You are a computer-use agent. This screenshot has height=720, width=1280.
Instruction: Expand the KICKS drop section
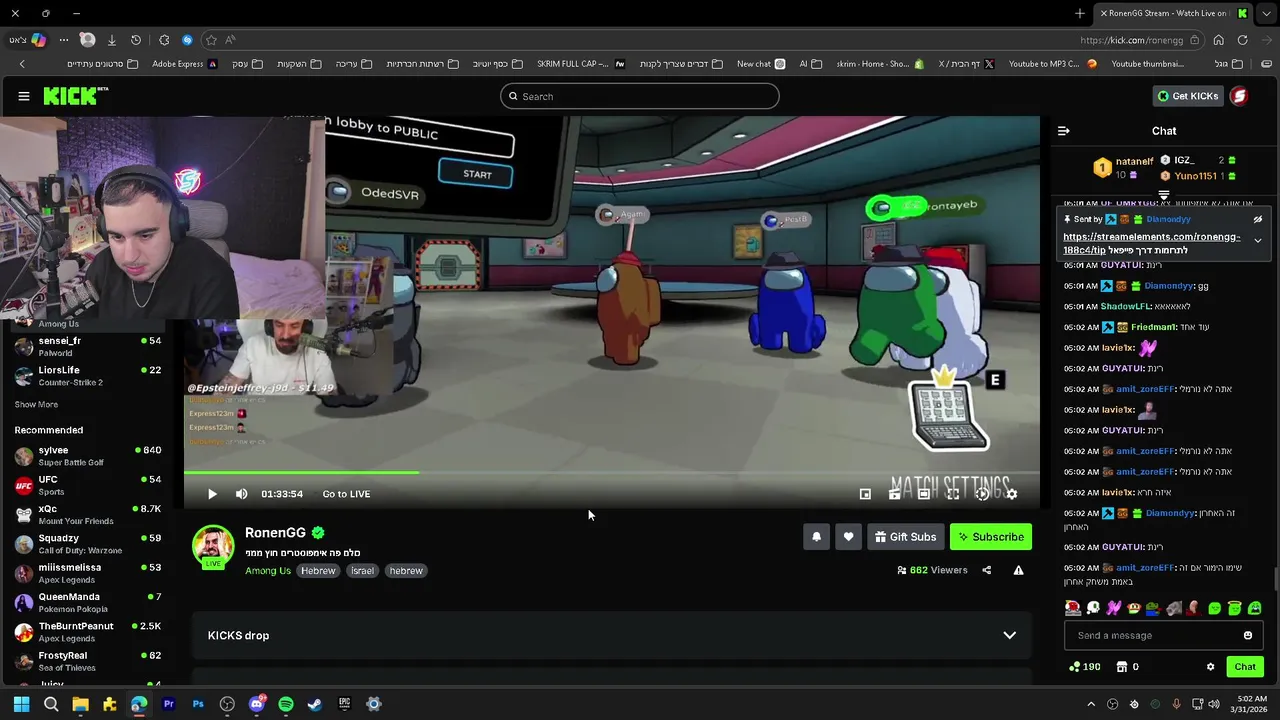[612, 636]
